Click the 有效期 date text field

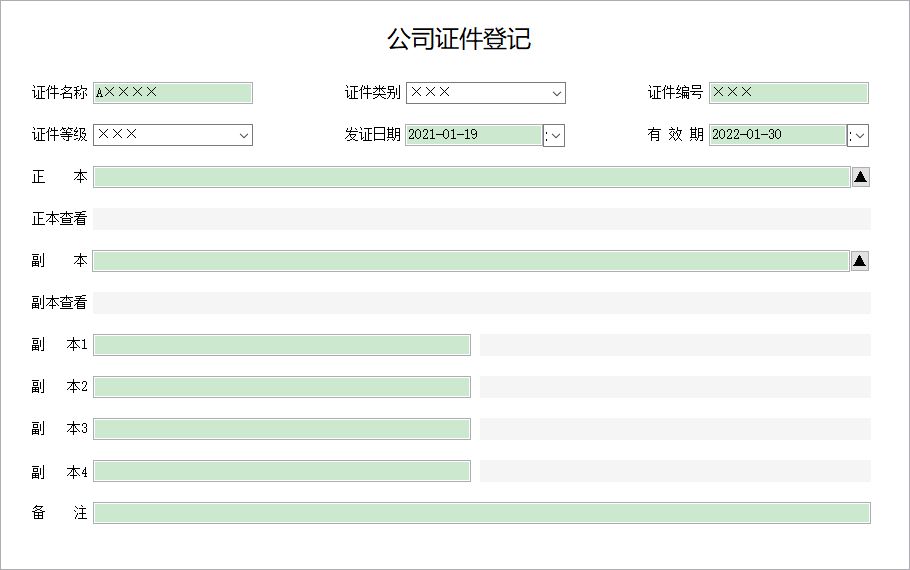pyautogui.click(x=778, y=135)
